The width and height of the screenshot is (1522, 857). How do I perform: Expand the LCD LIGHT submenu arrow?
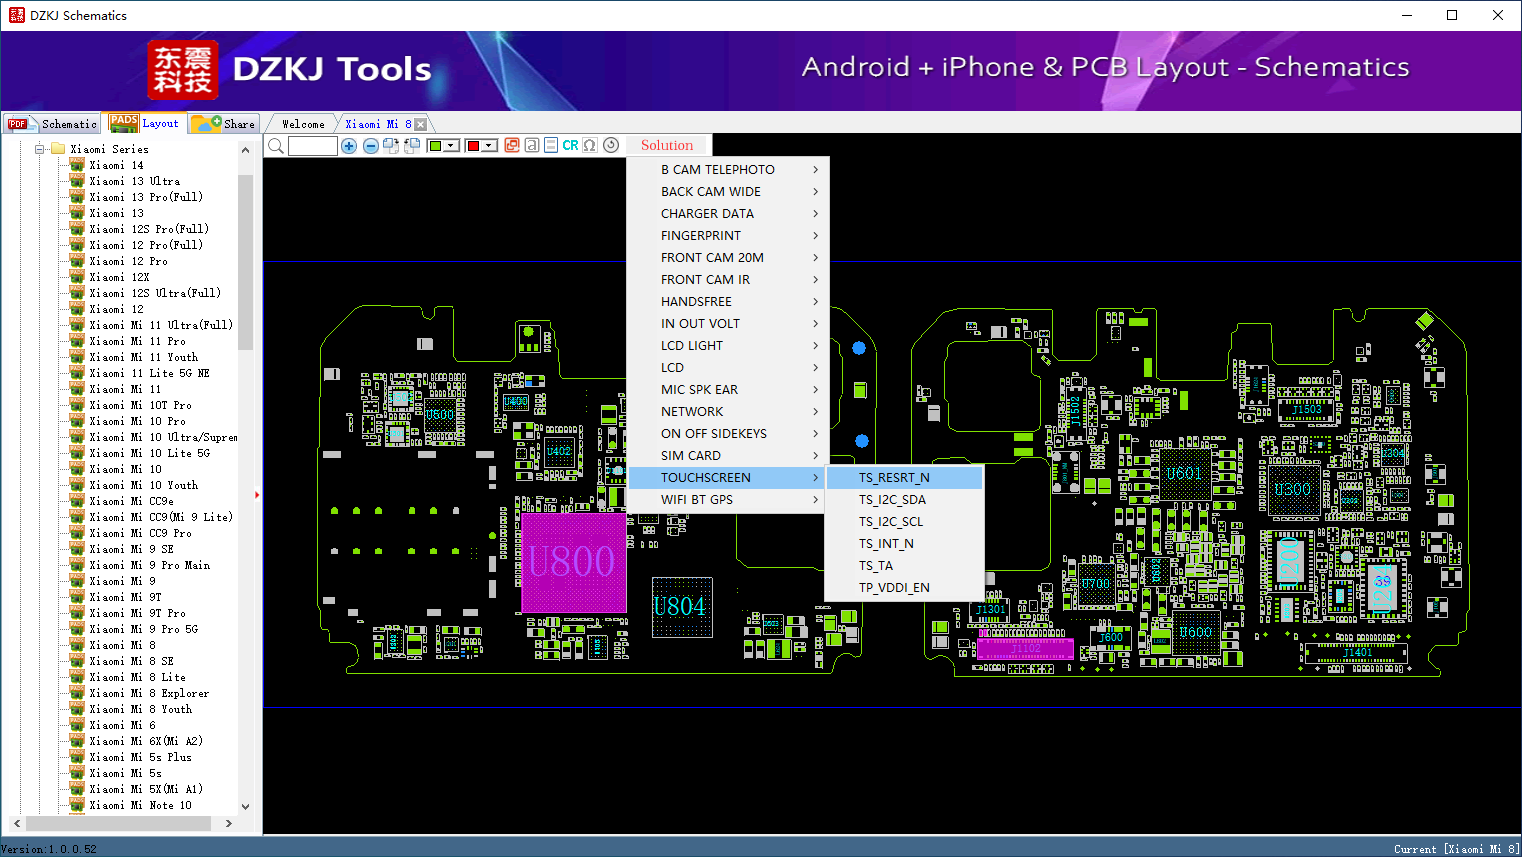(x=815, y=346)
